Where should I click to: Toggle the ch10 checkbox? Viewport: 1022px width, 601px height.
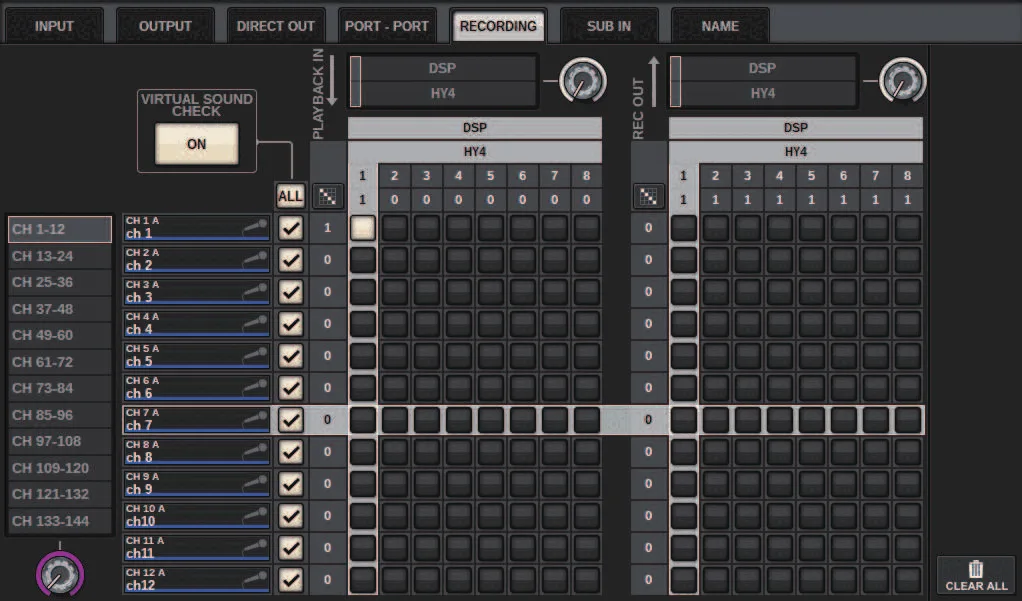[x=291, y=516]
